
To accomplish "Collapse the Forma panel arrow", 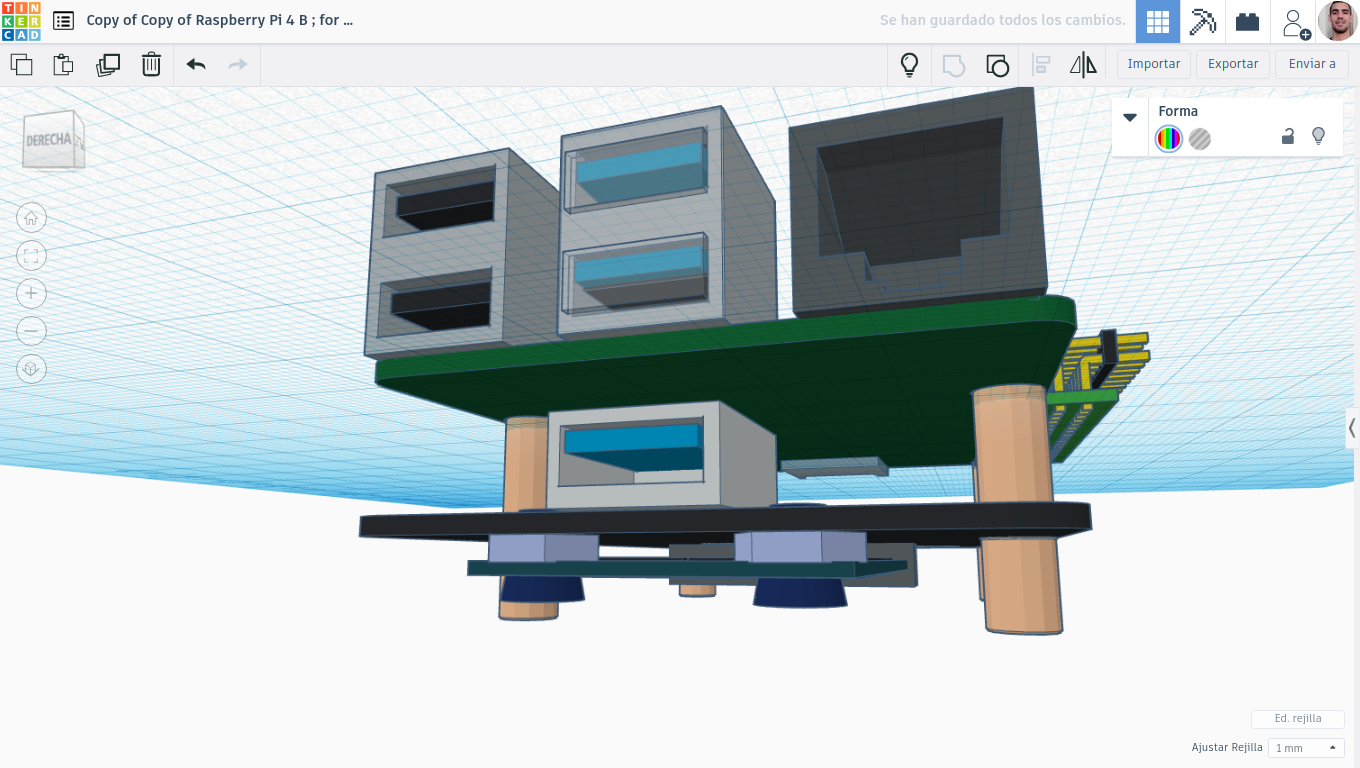I will (x=1130, y=117).
